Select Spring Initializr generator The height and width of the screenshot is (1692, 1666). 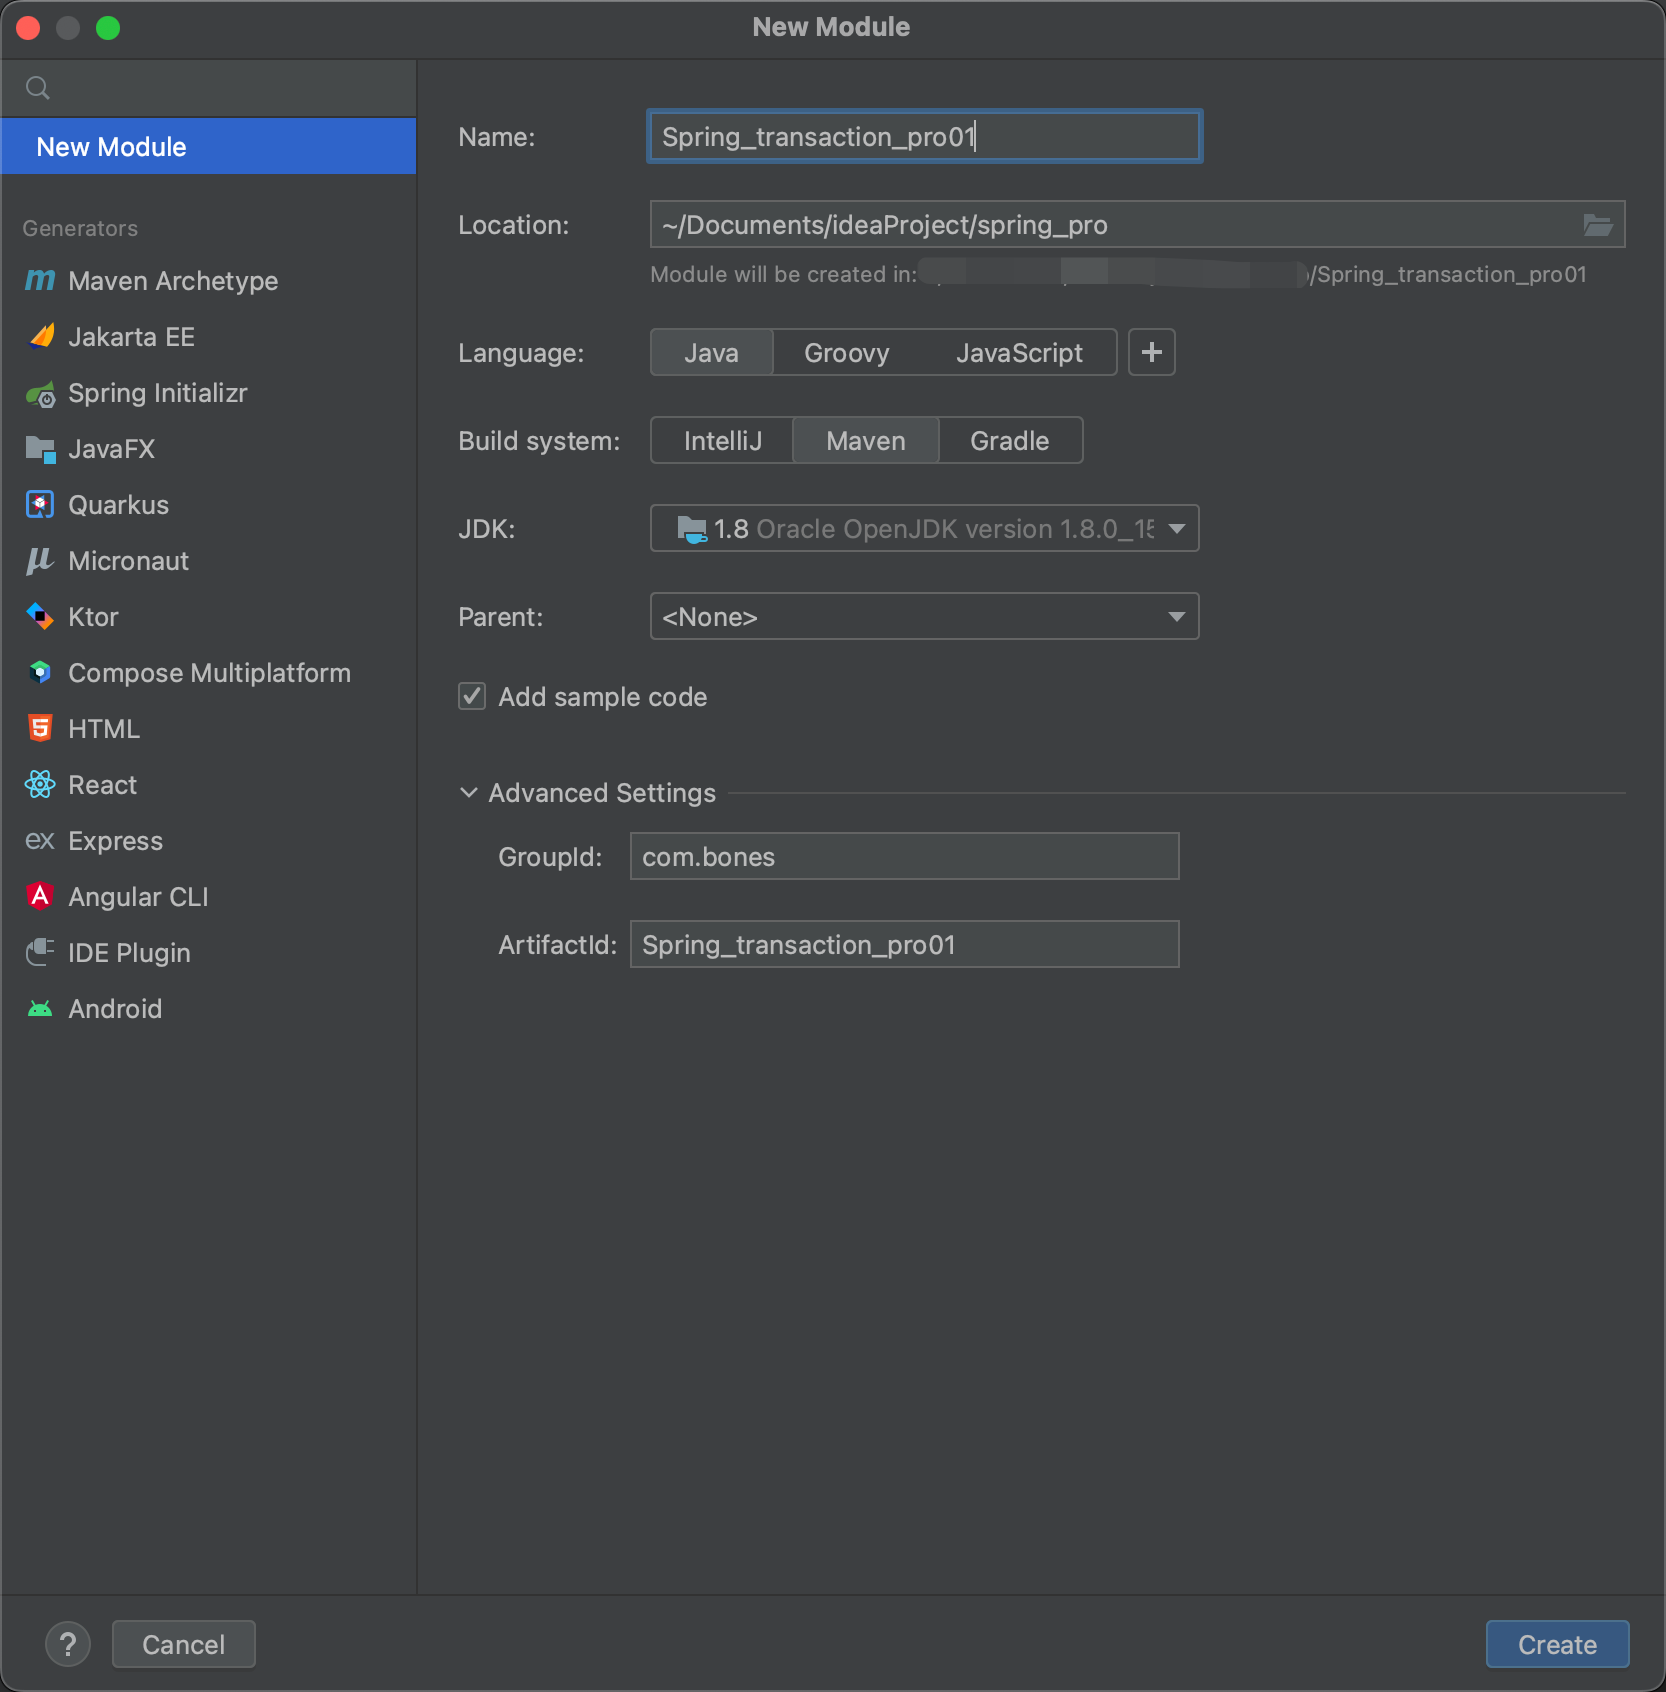click(x=209, y=393)
